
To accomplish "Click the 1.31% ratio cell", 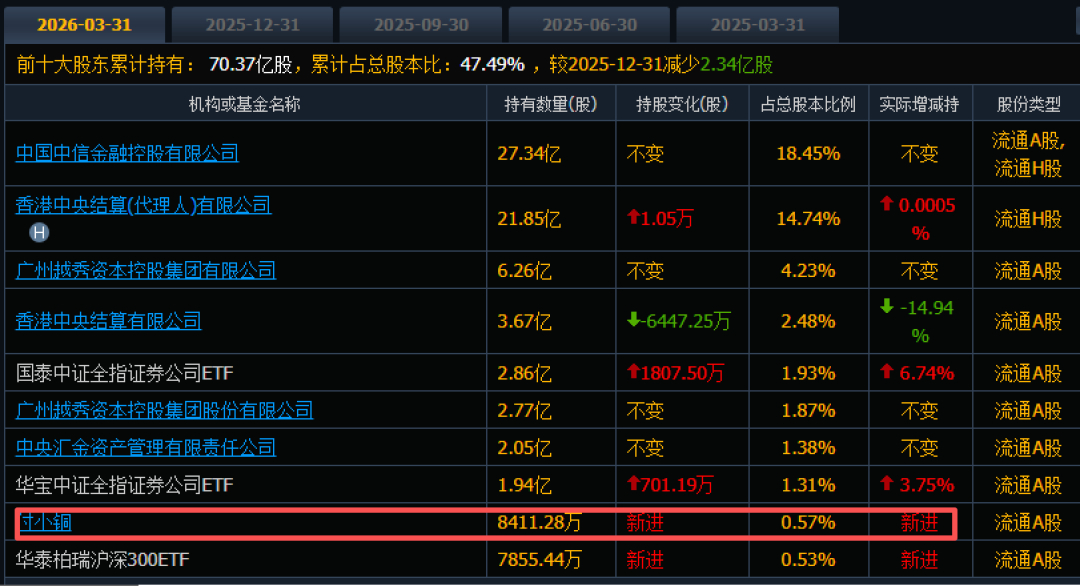I will (x=808, y=485).
